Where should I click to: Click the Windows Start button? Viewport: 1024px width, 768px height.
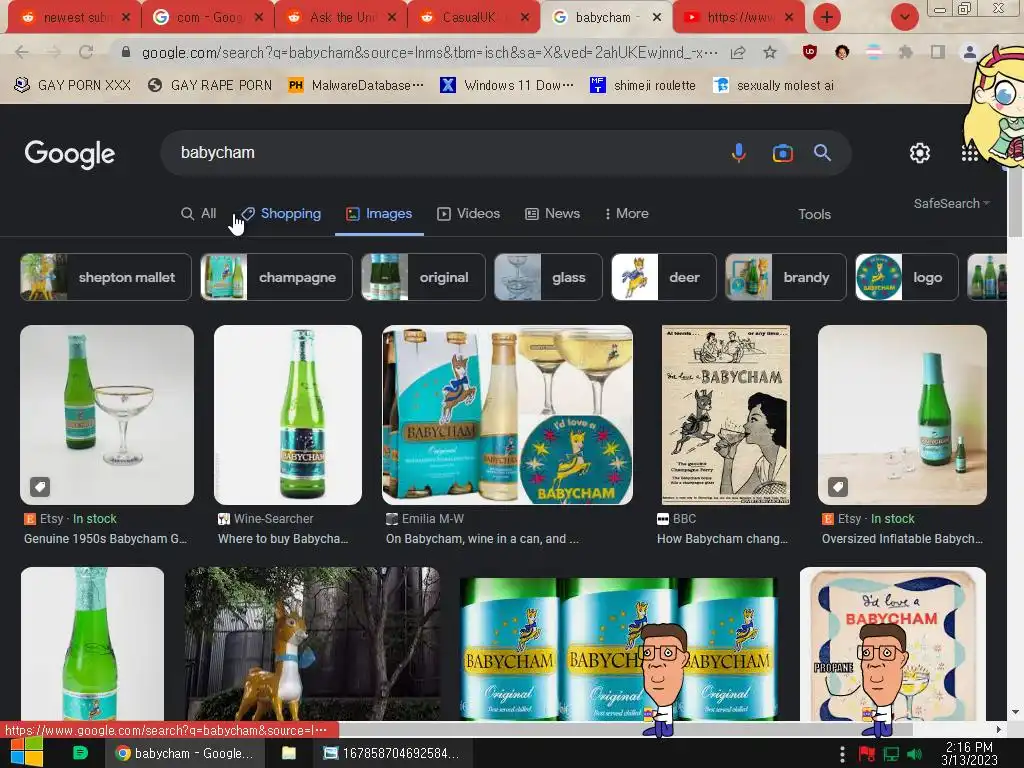(27, 753)
